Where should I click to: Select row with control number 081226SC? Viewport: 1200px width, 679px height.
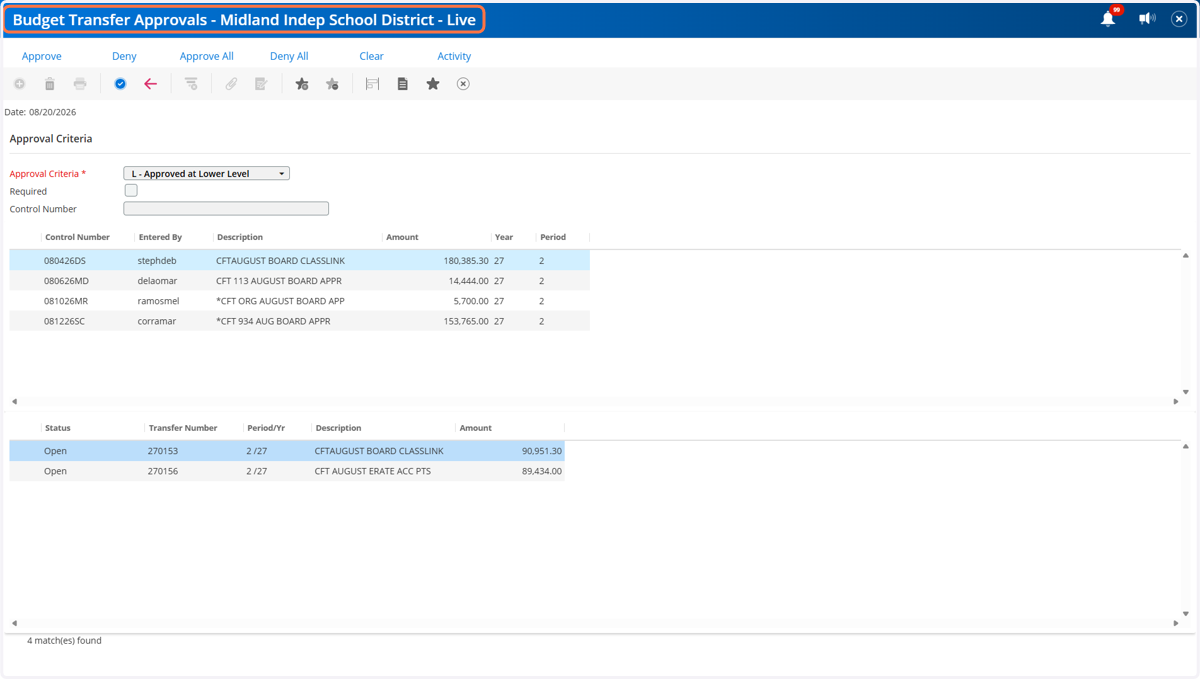tap(300, 321)
